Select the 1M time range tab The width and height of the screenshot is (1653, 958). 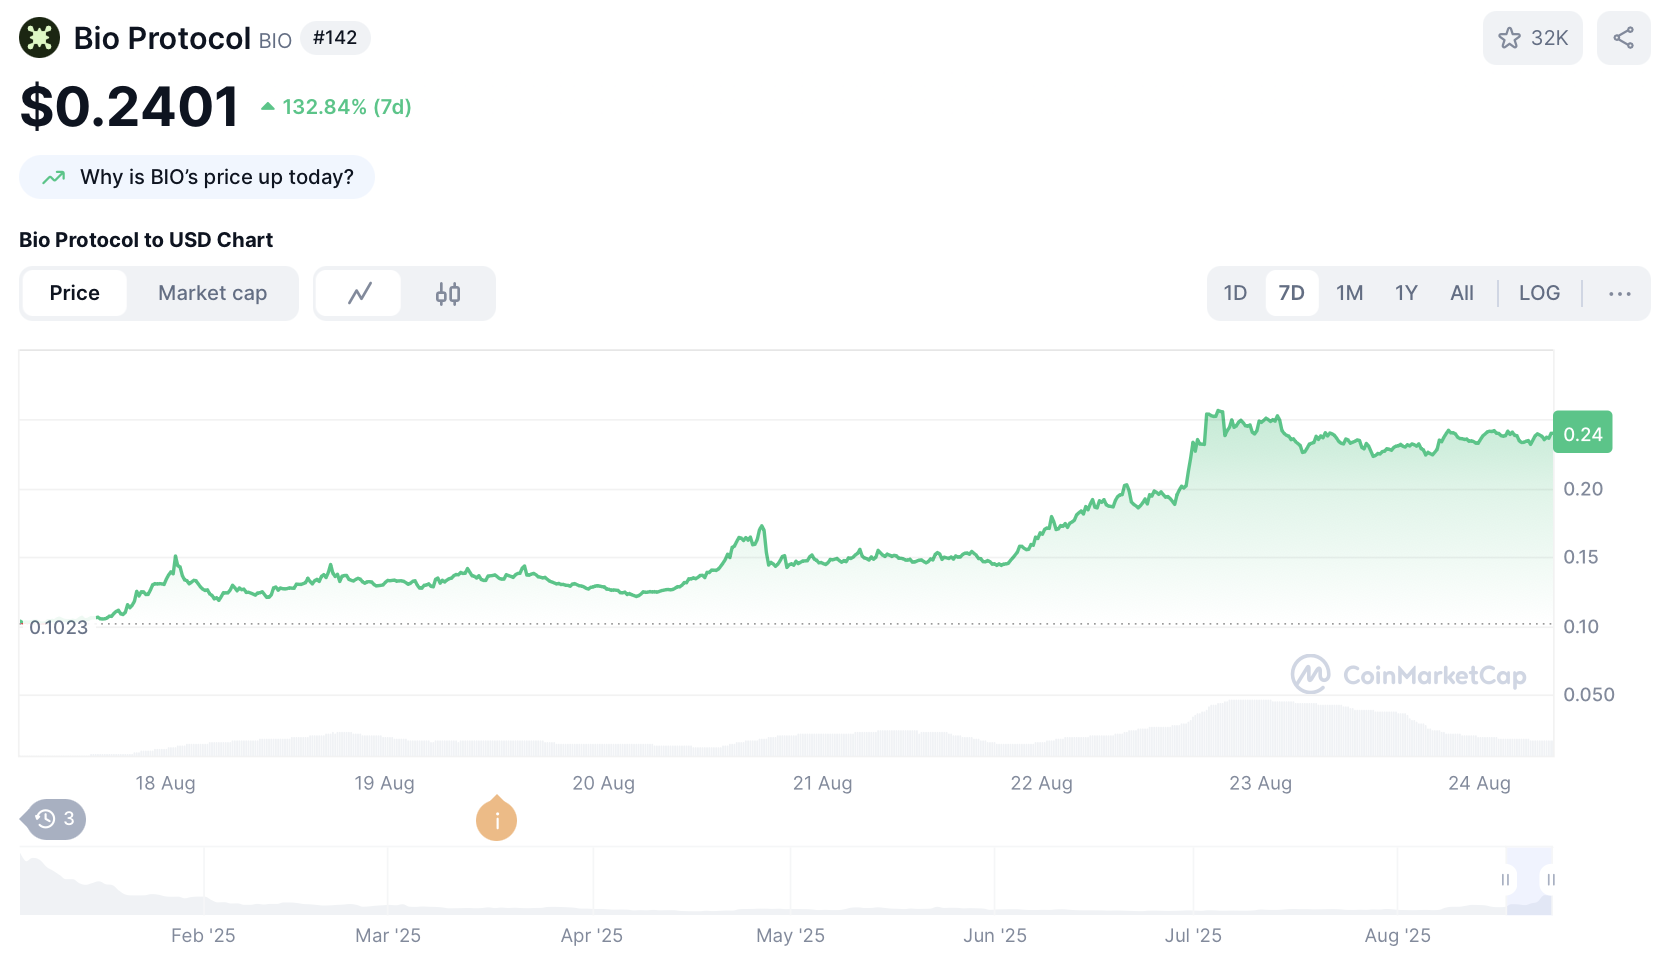pos(1349,293)
